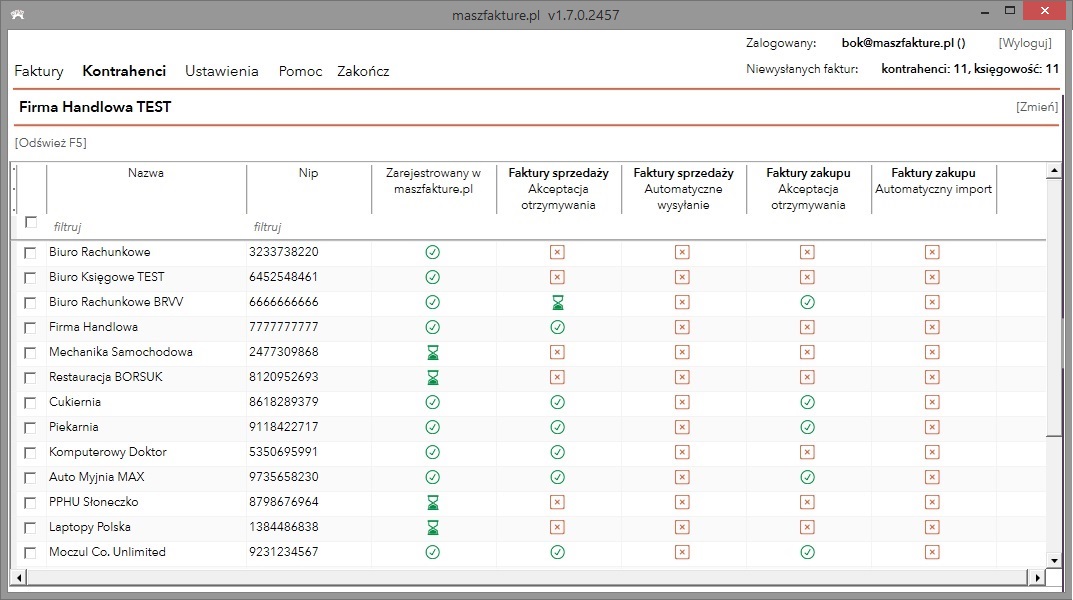Open the Ustawienia menu
Viewport: 1073px width, 600px height.
point(222,71)
